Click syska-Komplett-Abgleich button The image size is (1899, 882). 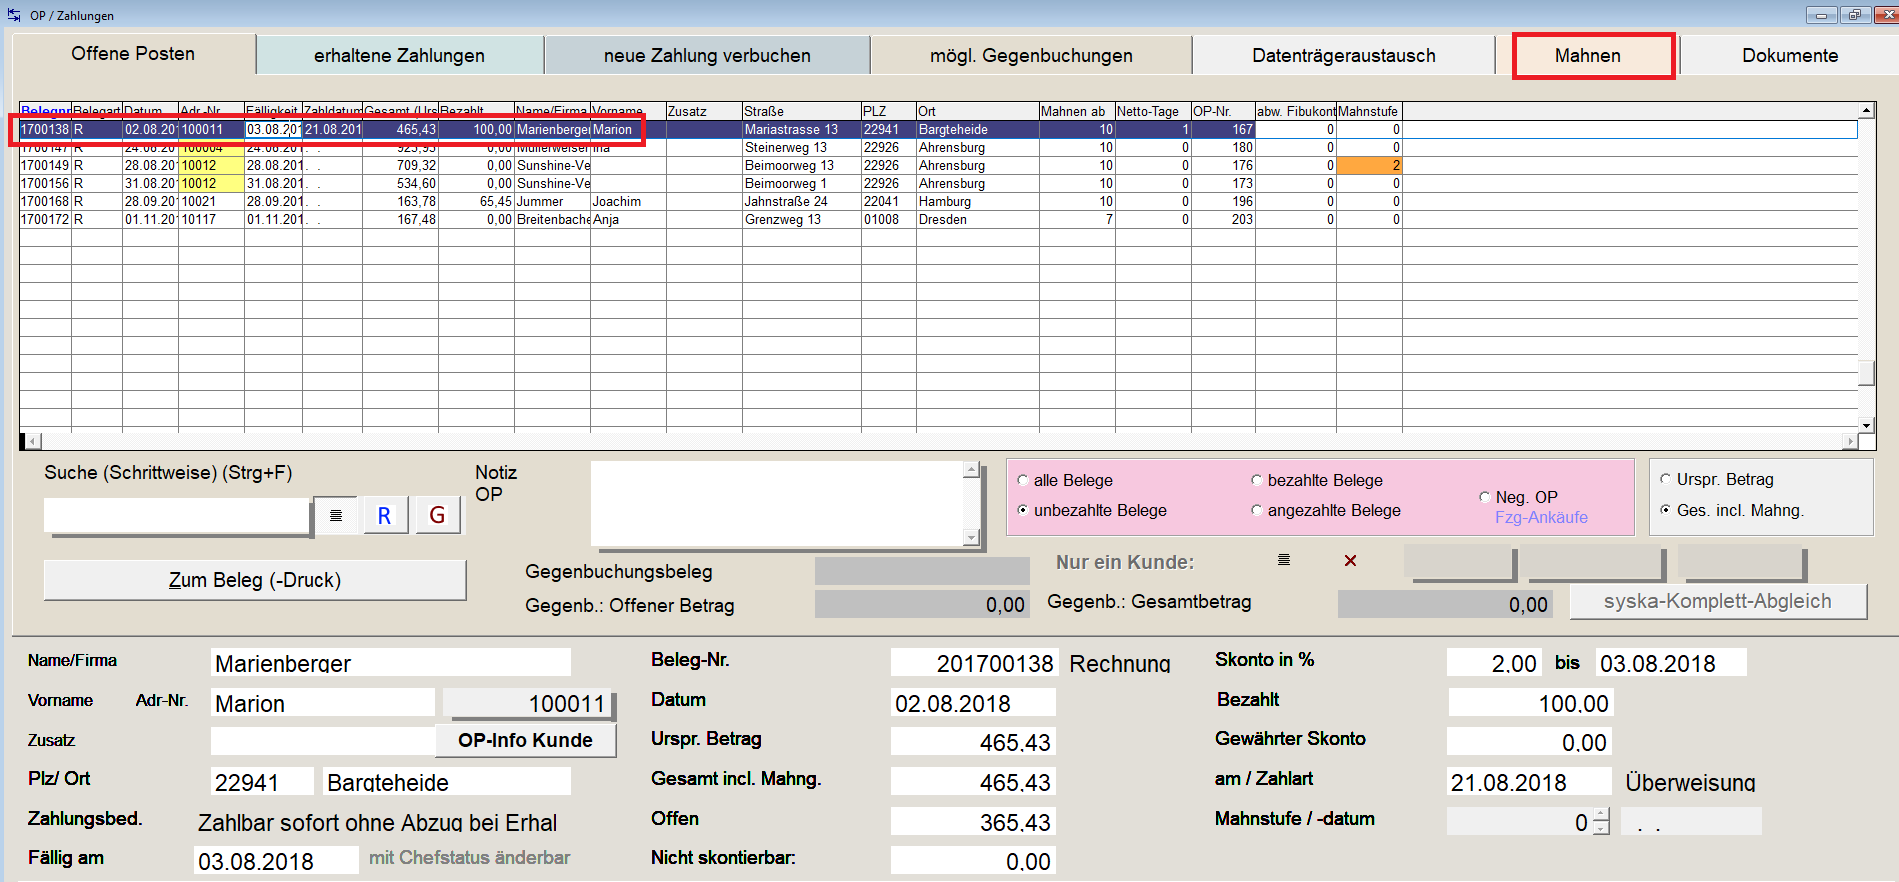click(x=1717, y=601)
